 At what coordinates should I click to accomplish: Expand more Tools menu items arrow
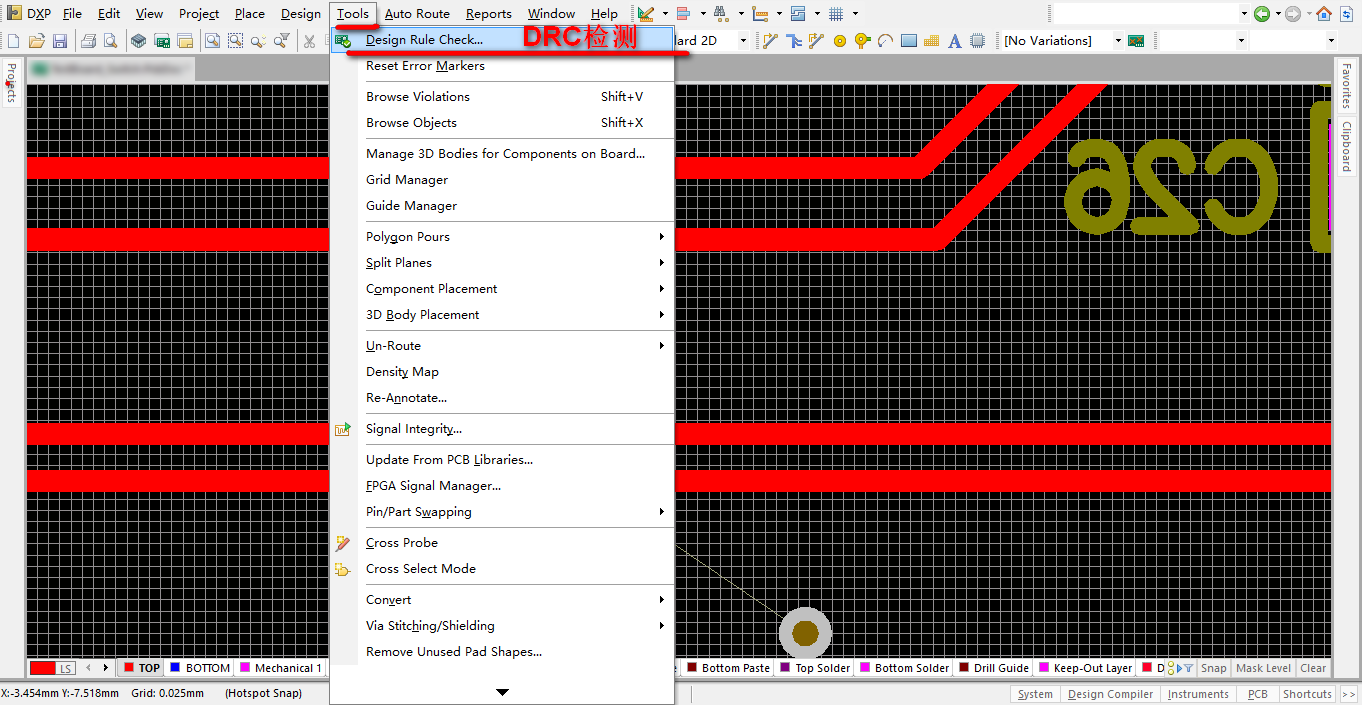click(x=502, y=692)
